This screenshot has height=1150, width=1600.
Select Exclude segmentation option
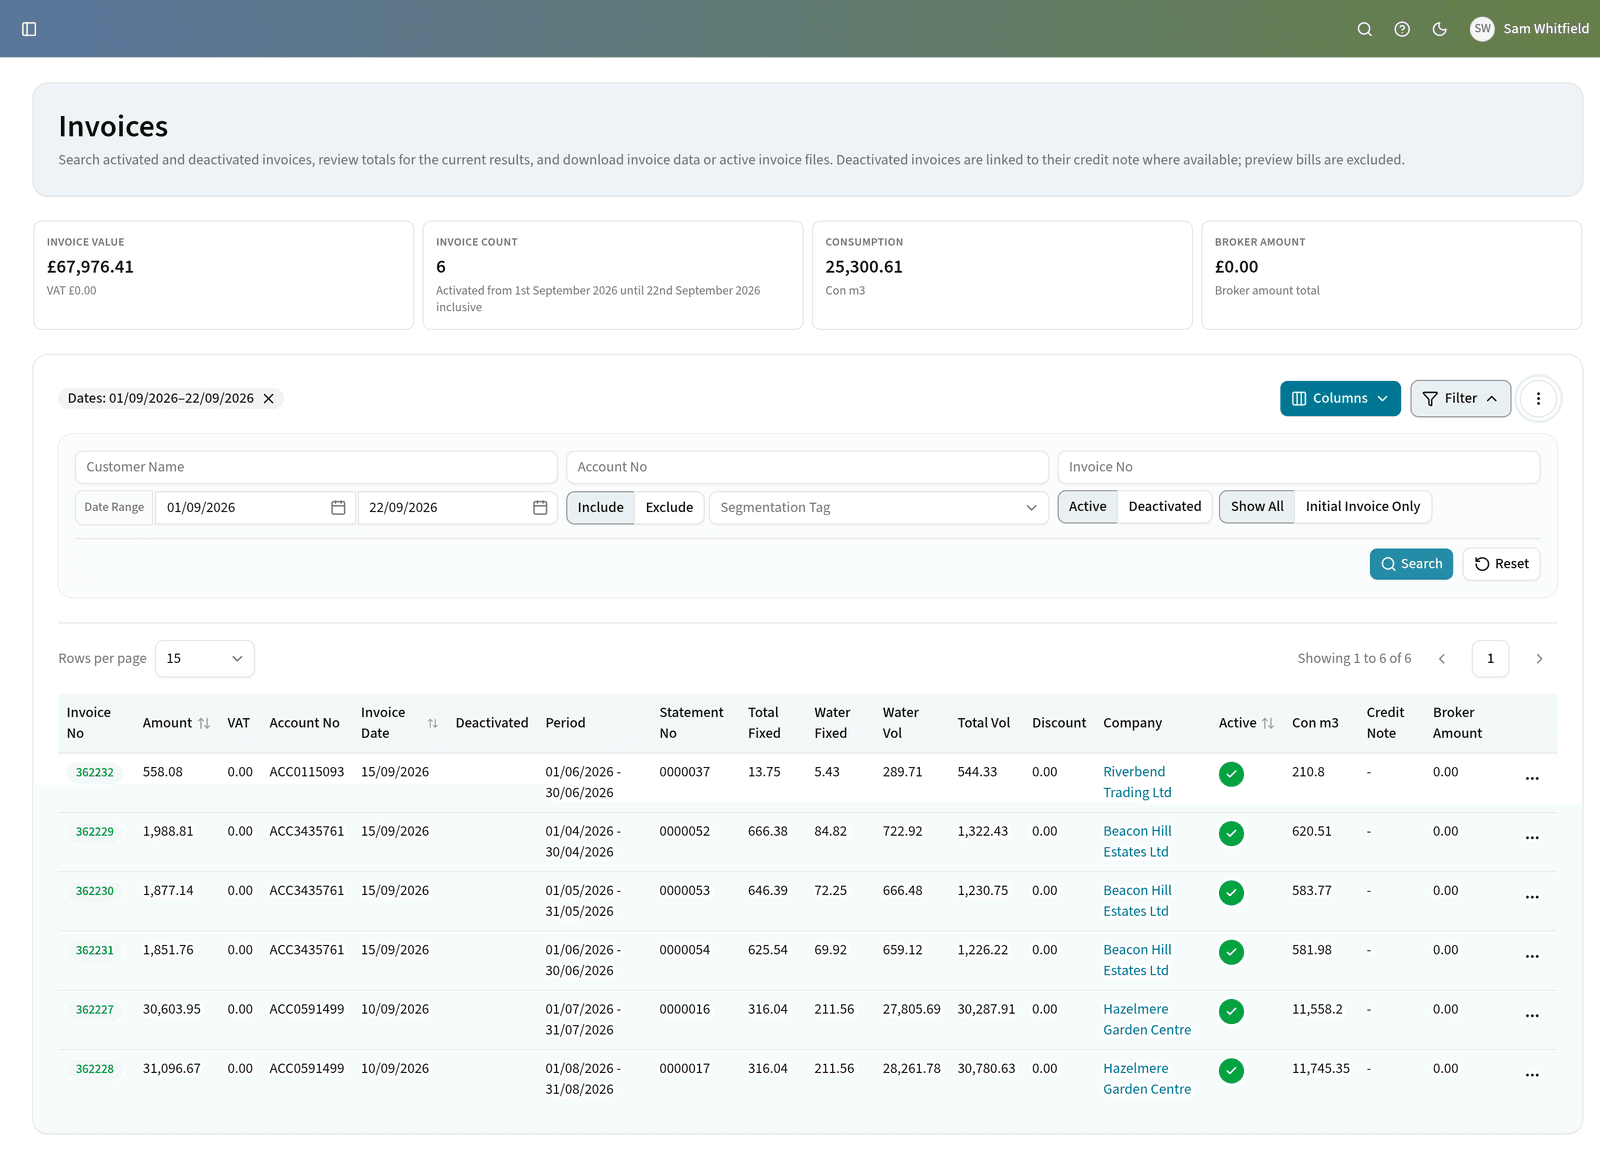point(670,507)
